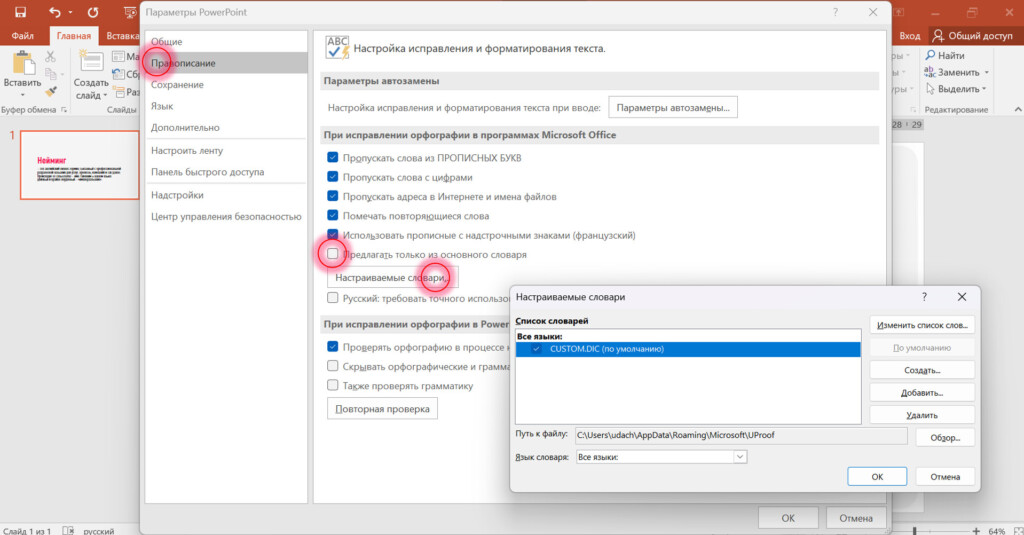1024x535 pixels.
Task: Click the Format Painter brush icon
Action: tap(50, 91)
